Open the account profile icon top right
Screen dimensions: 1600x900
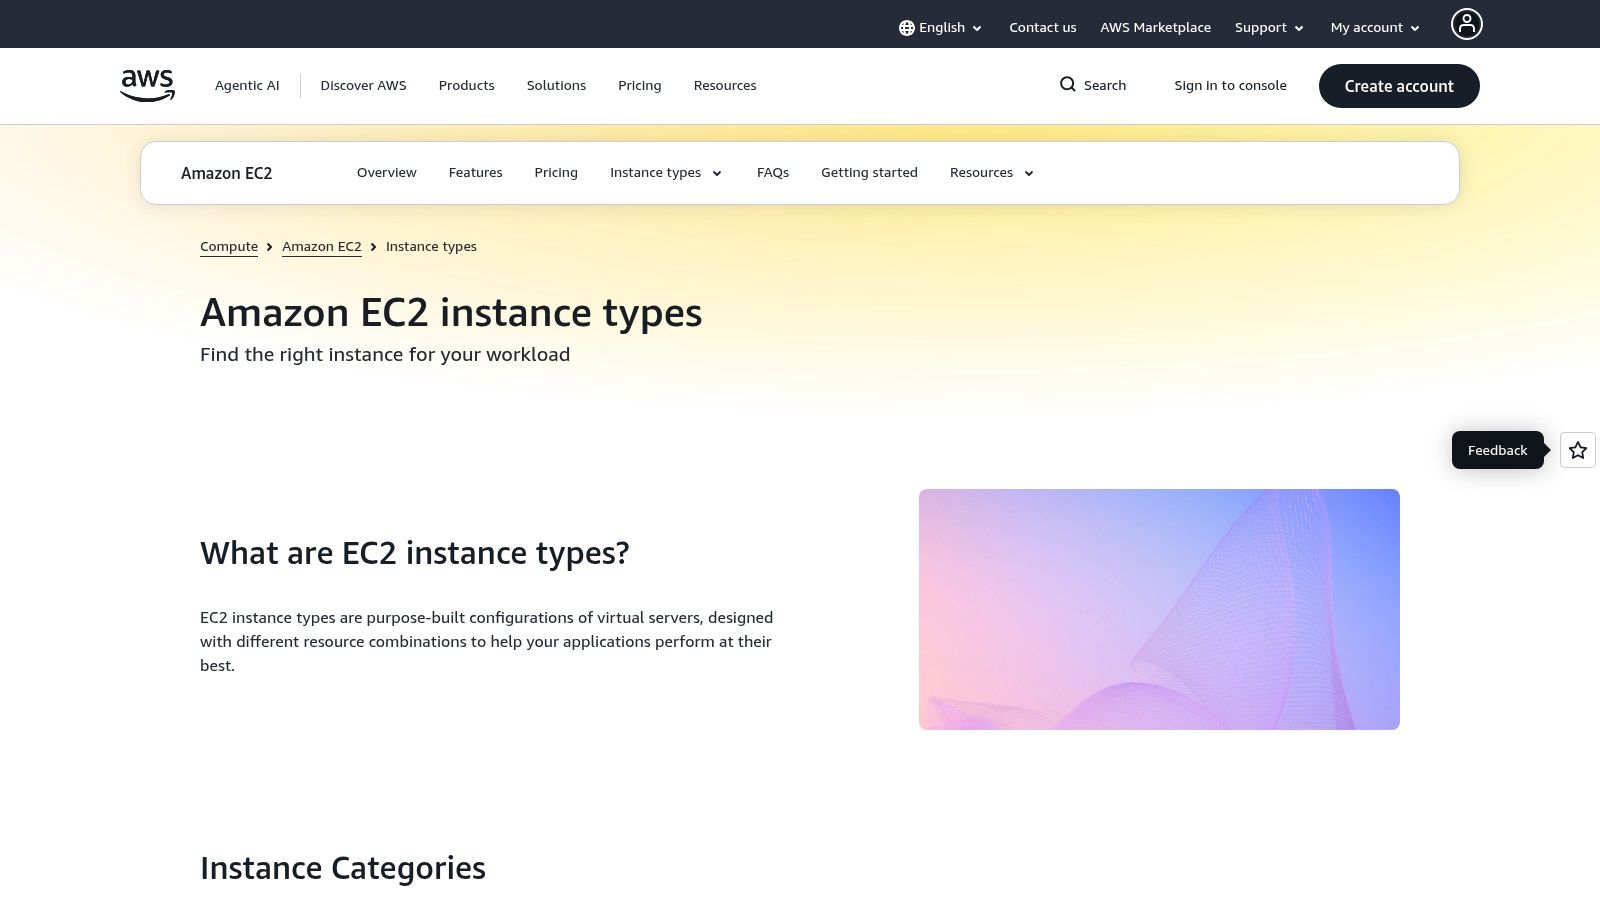pos(1466,23)
